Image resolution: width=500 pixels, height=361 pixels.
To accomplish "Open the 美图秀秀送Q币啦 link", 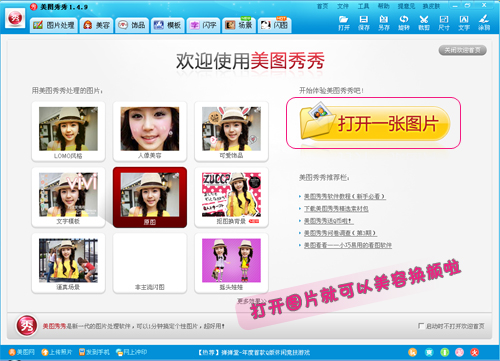I will pyautogui.click(x=328, y=221).
